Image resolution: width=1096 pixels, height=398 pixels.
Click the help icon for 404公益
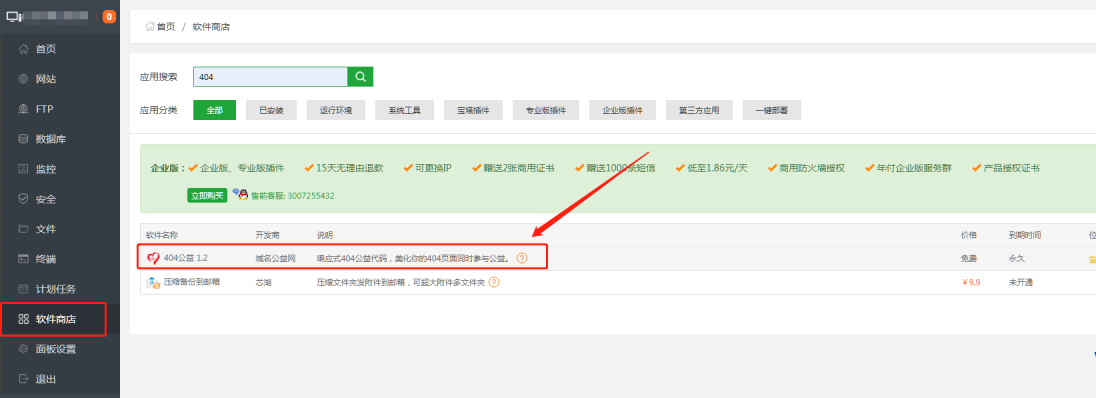[521, 258]
